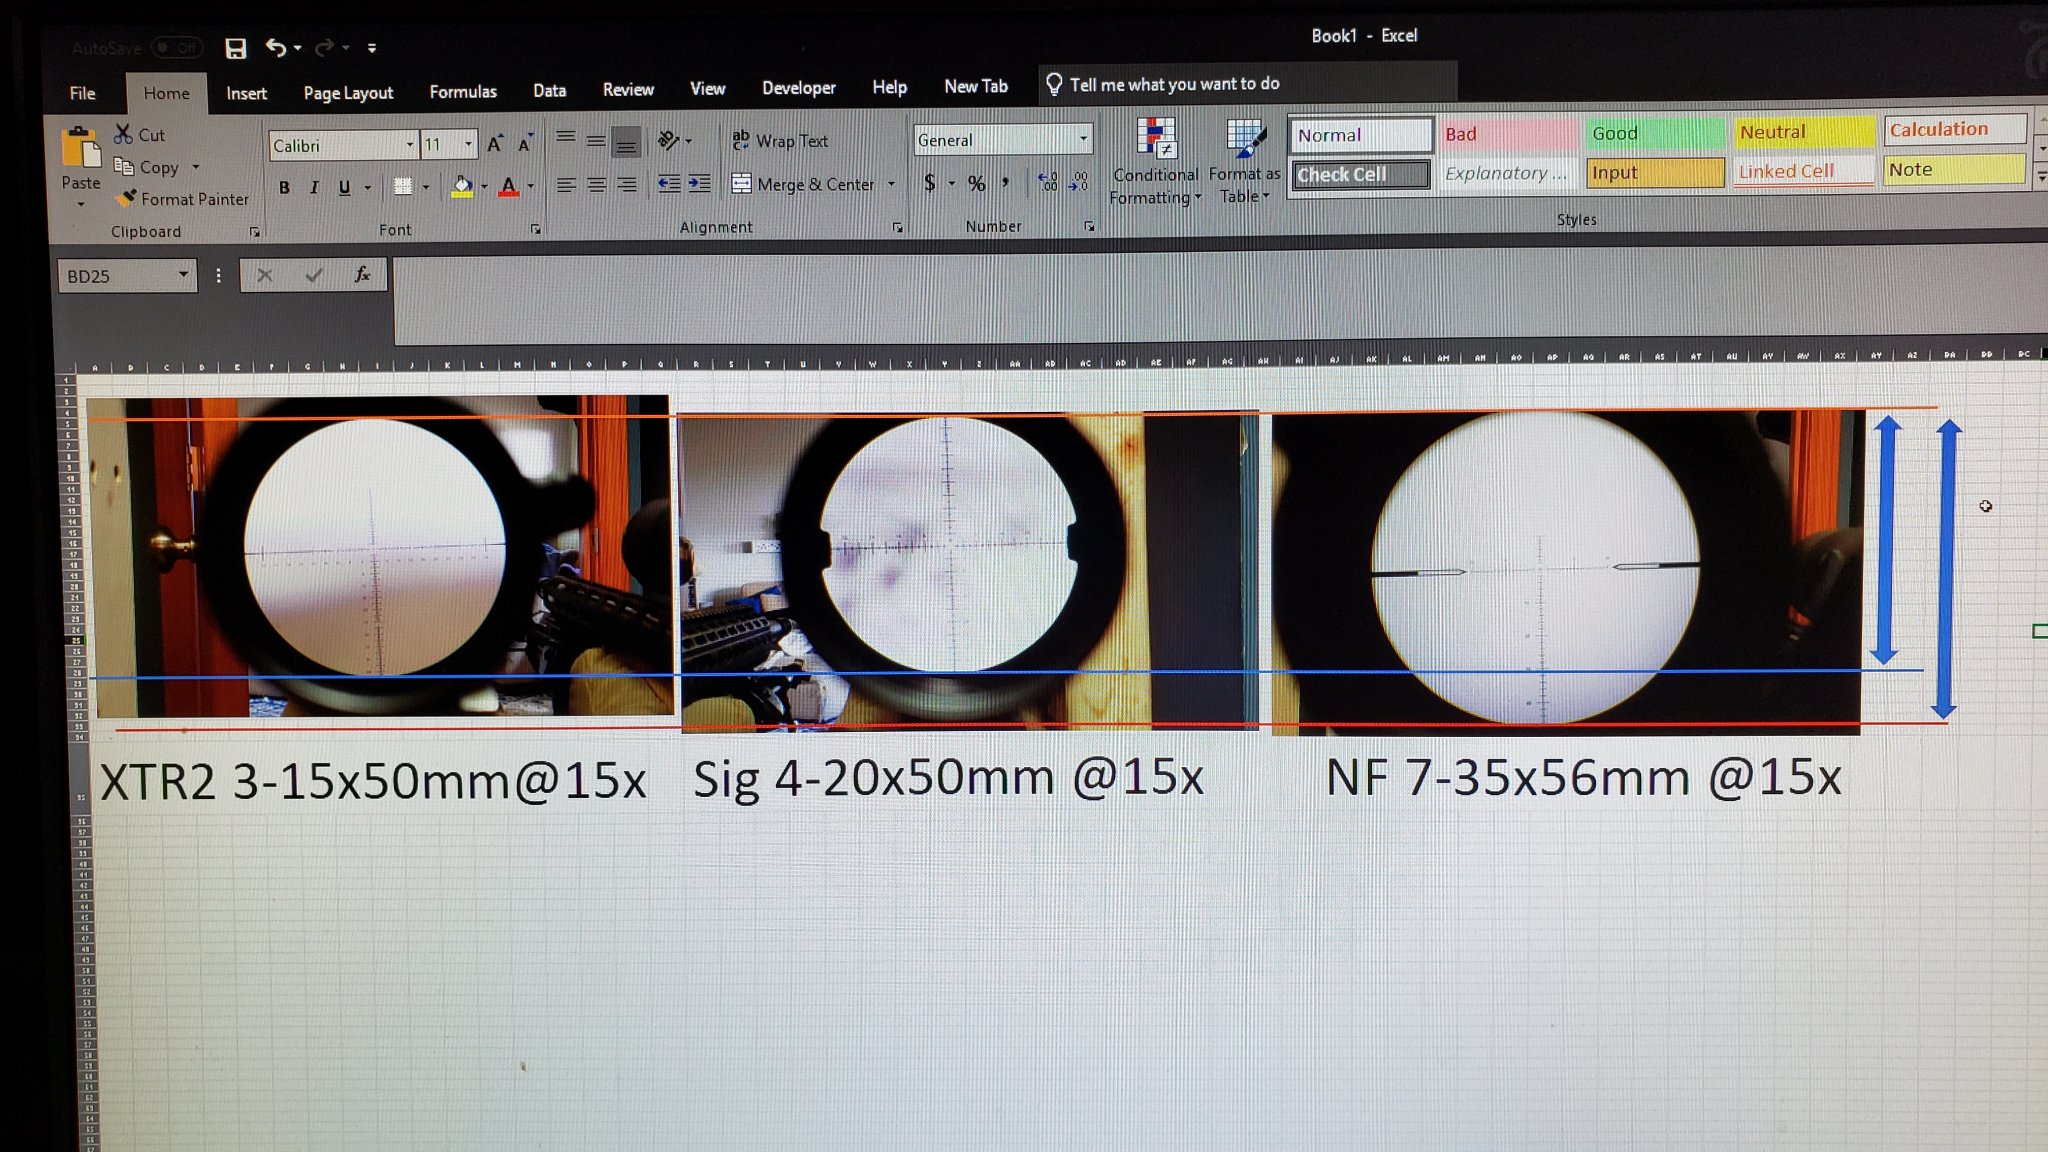Open the Merge & Center dropdown arrow

click(x=891, y=184)
